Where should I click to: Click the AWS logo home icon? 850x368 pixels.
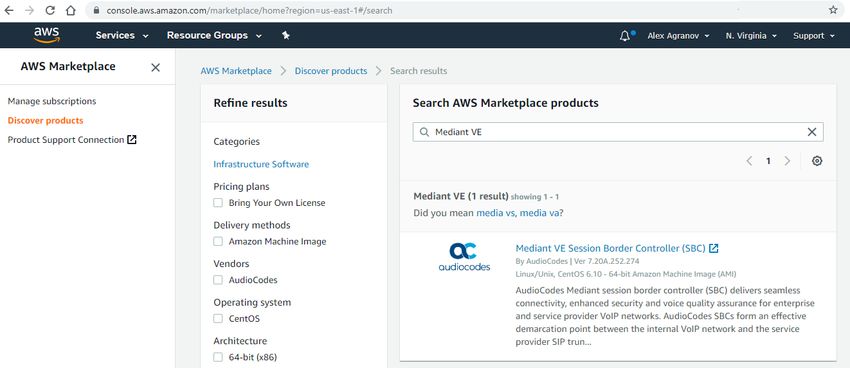47,35
